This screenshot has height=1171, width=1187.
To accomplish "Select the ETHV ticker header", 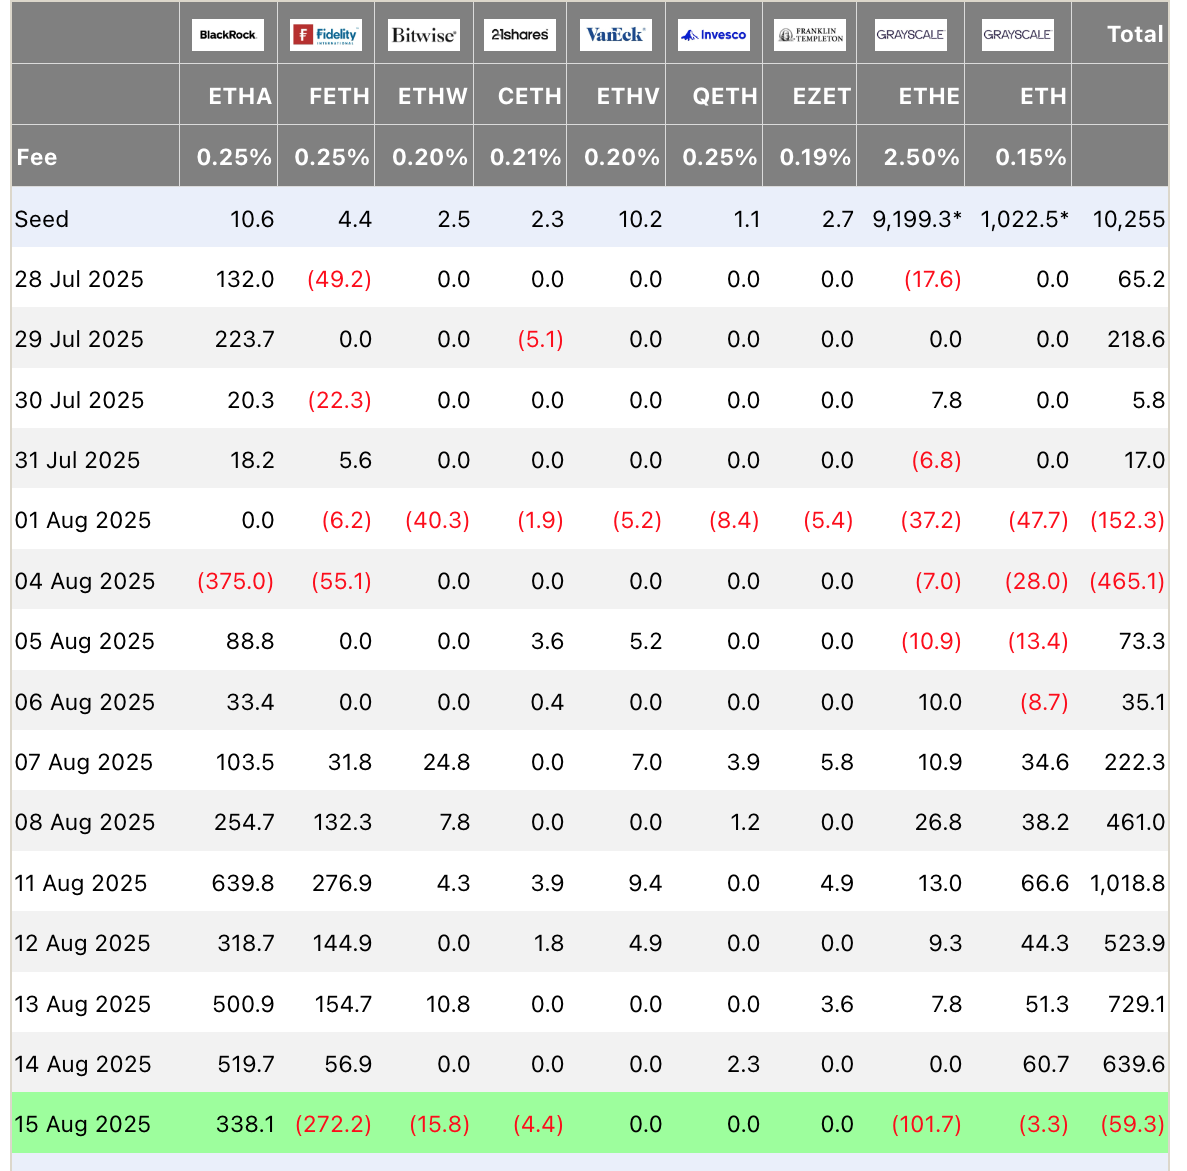I will tap(628, 96).
